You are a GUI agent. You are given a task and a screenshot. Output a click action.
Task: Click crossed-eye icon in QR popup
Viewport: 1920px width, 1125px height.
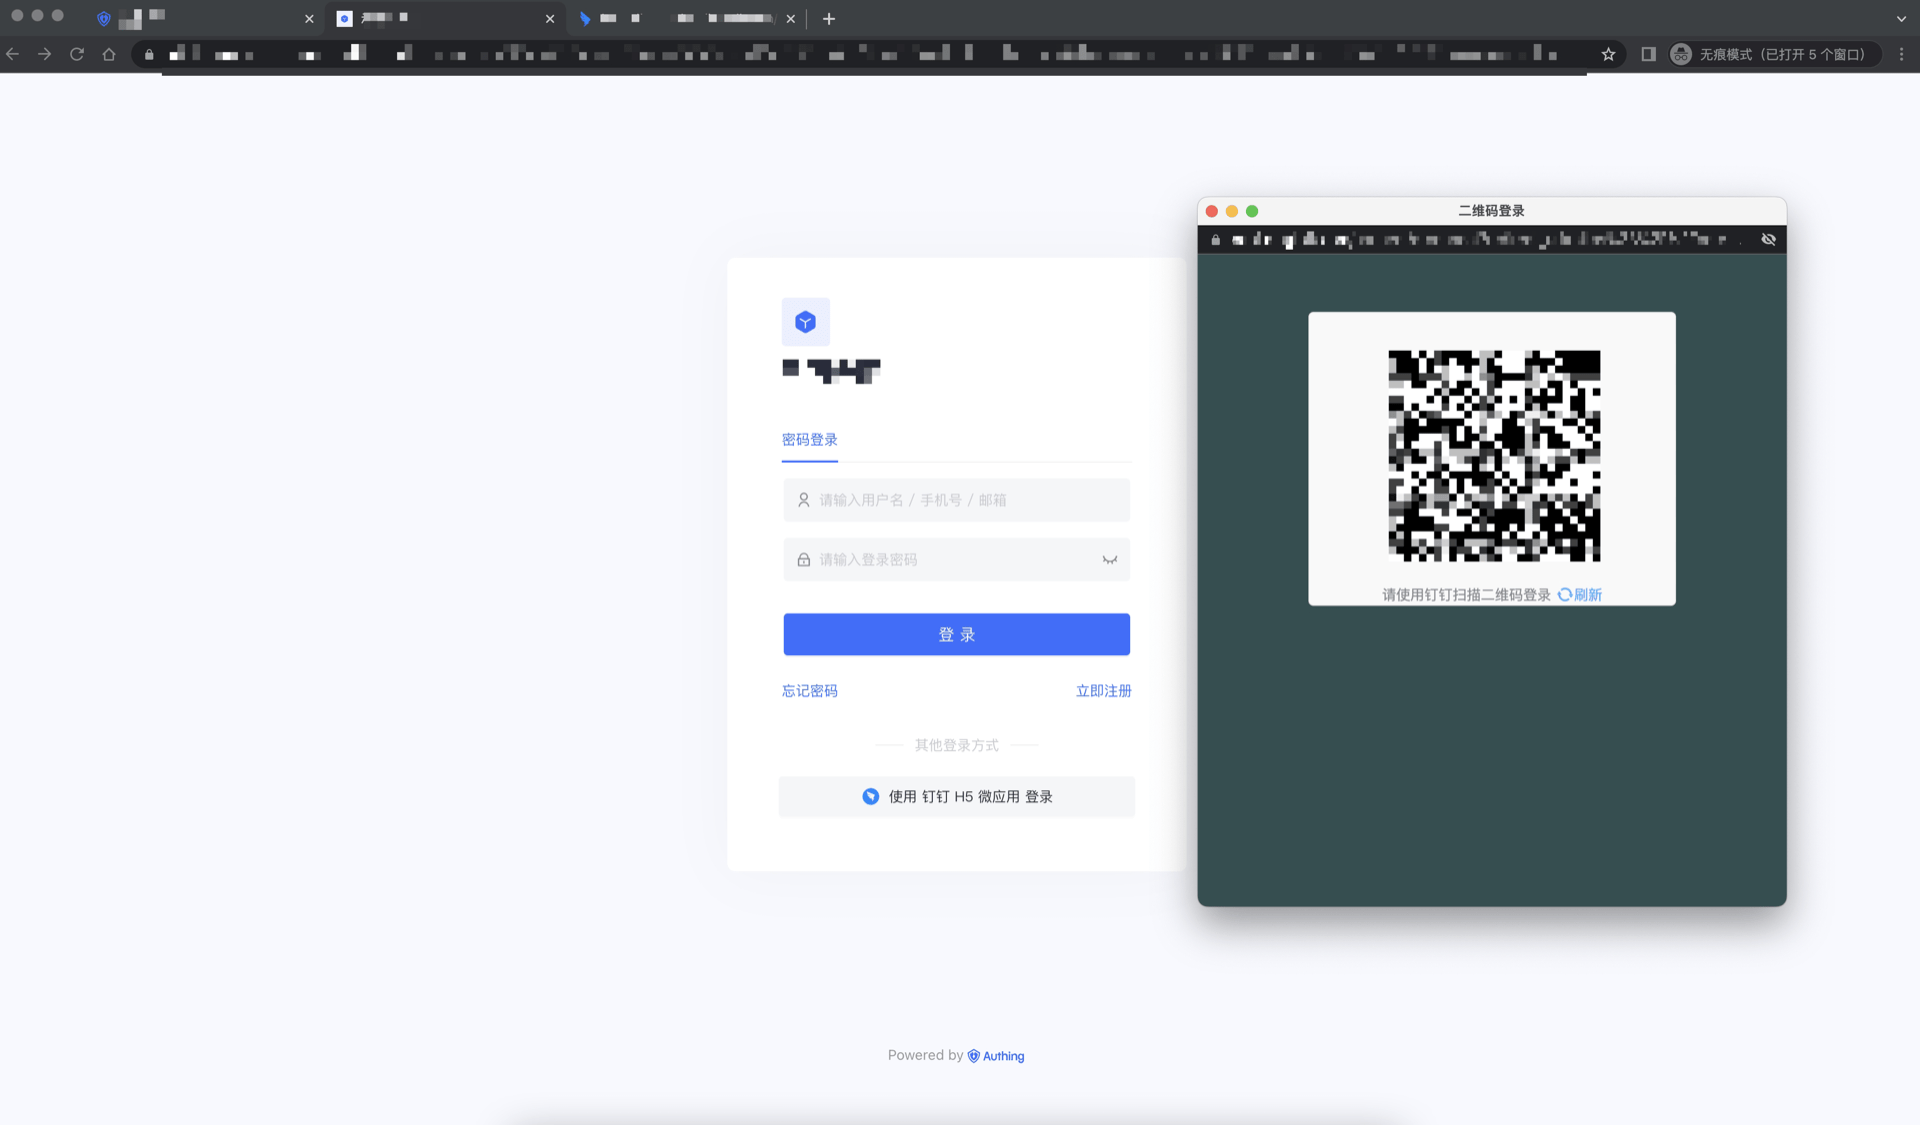[x=1768, y=239]
